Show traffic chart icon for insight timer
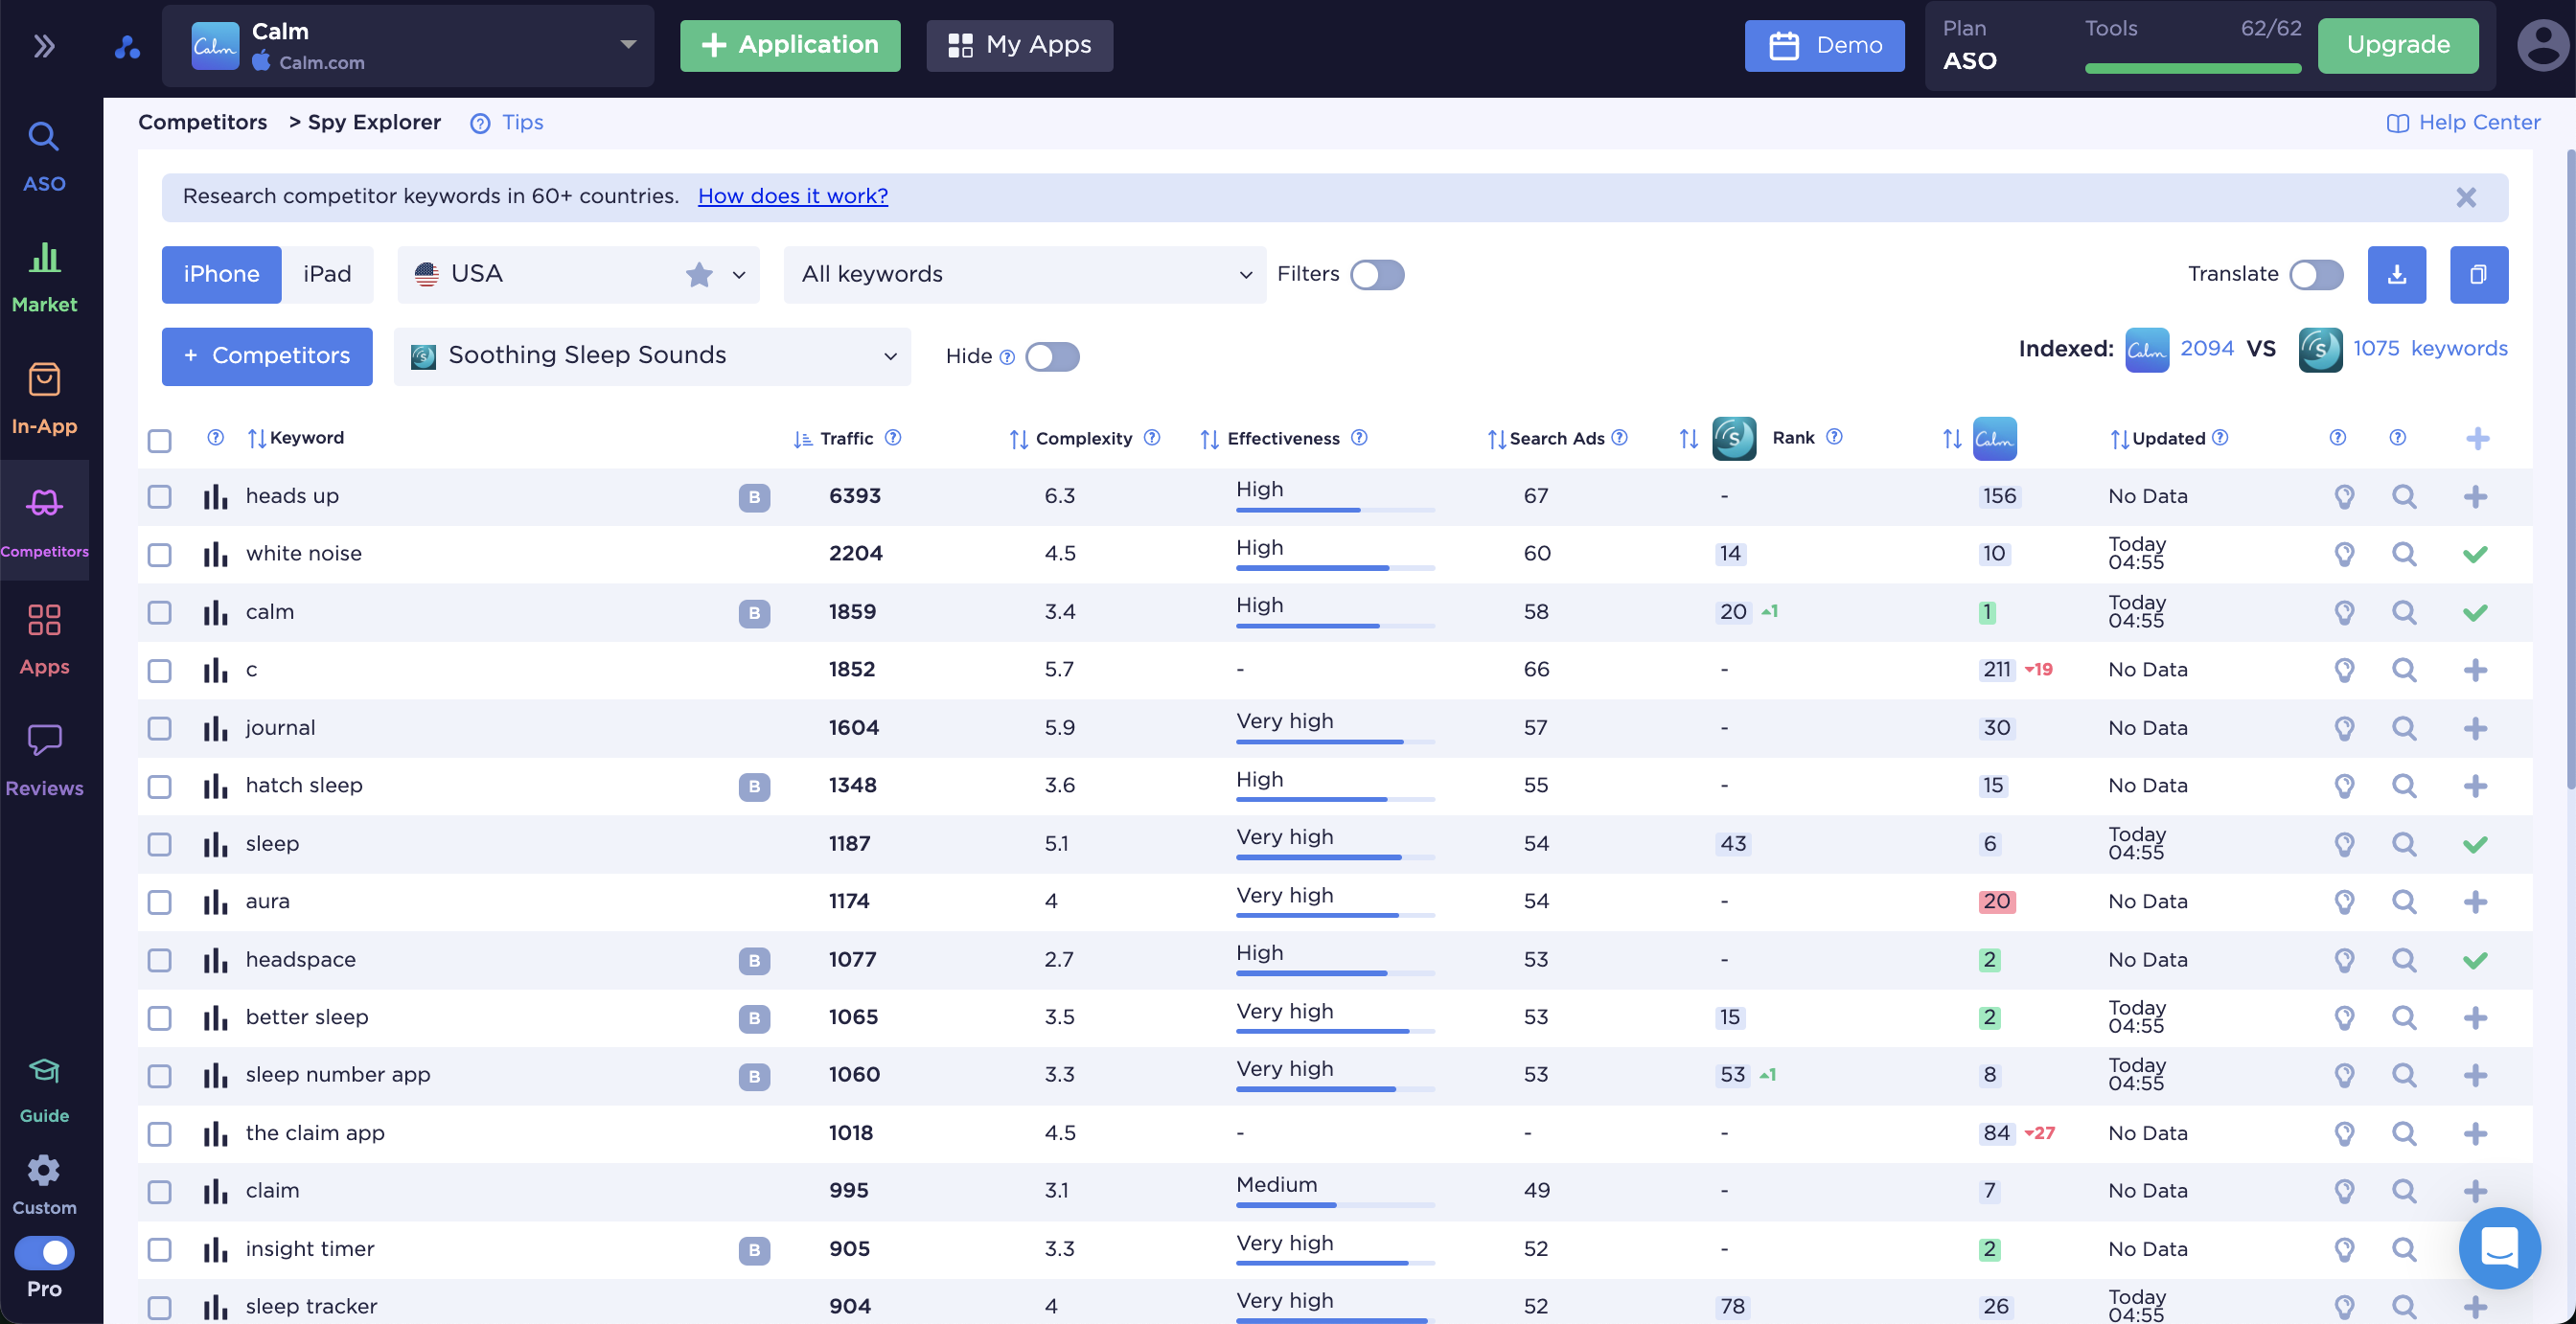The image size is (2576, 1324). pyautogui.click(x=215, y=1249)
